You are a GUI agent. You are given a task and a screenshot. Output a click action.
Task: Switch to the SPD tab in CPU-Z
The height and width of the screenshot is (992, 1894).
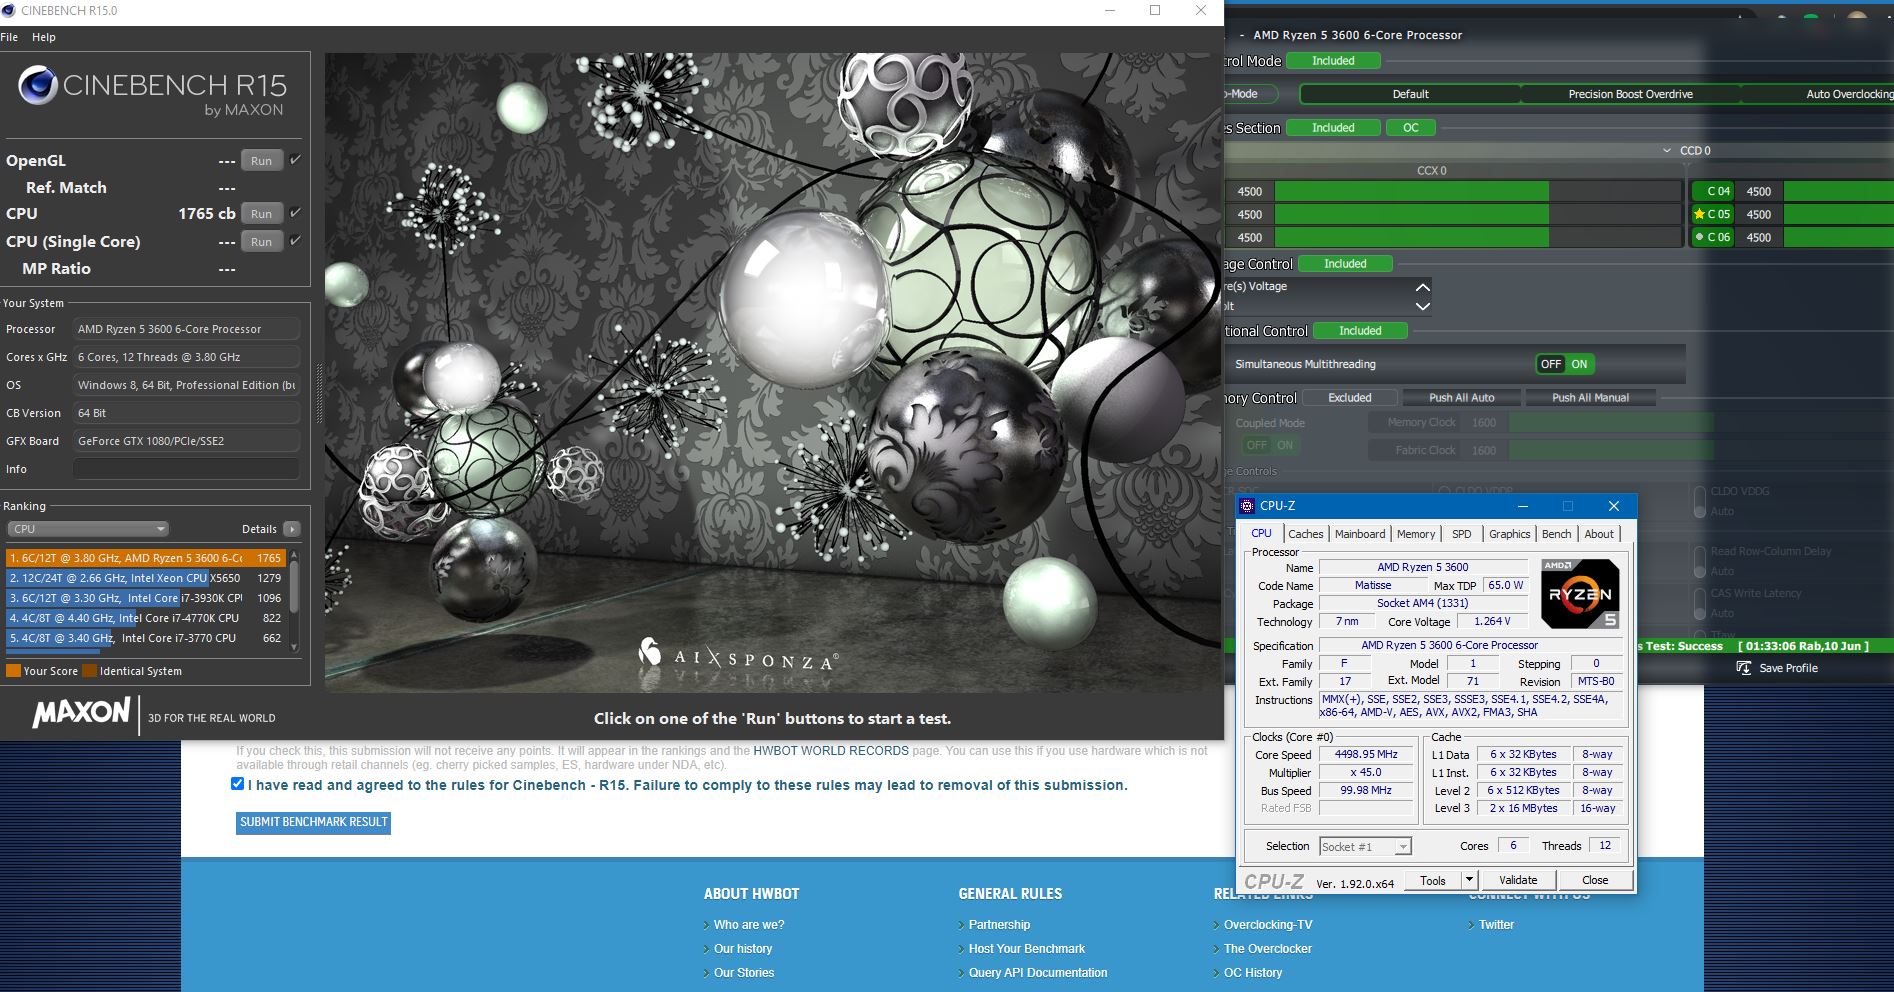click(x=1462, y=534)
